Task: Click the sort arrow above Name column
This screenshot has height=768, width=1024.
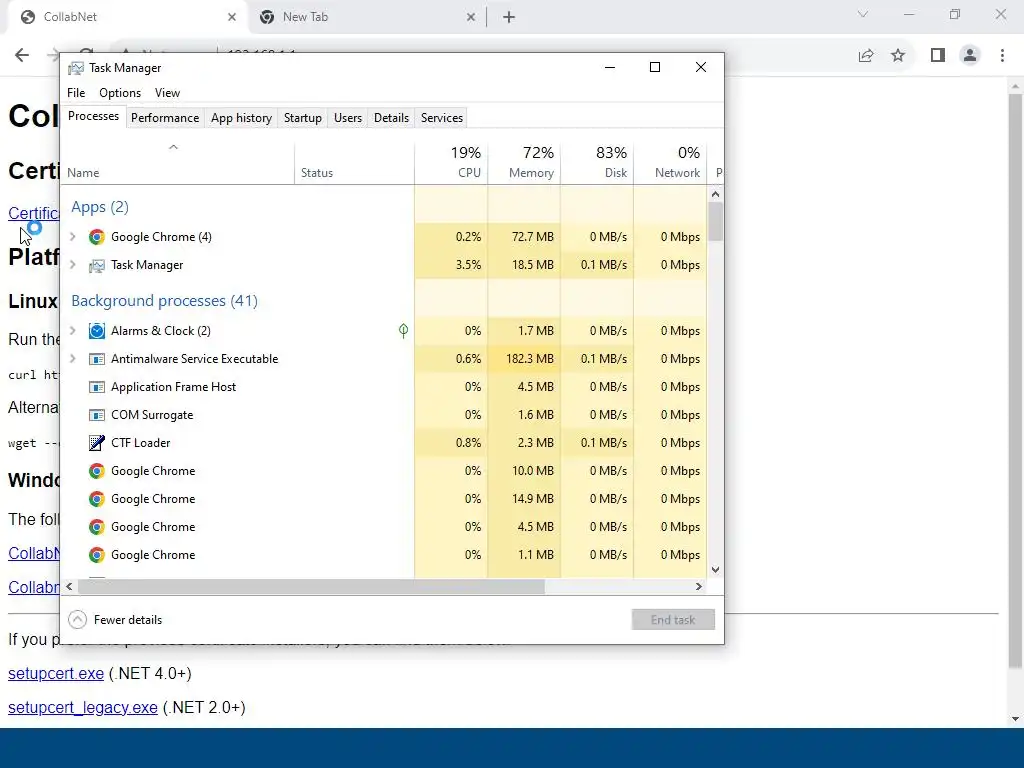Action: [x=173, y=148]
